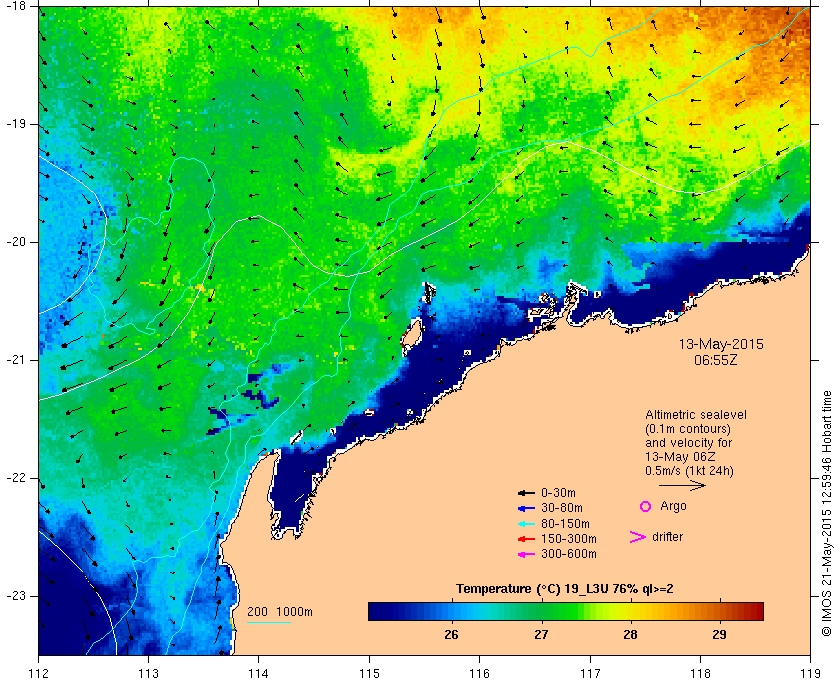Click the time label 06:55Z
Screen dimensions: 840x680
click(x=716, y=360)
